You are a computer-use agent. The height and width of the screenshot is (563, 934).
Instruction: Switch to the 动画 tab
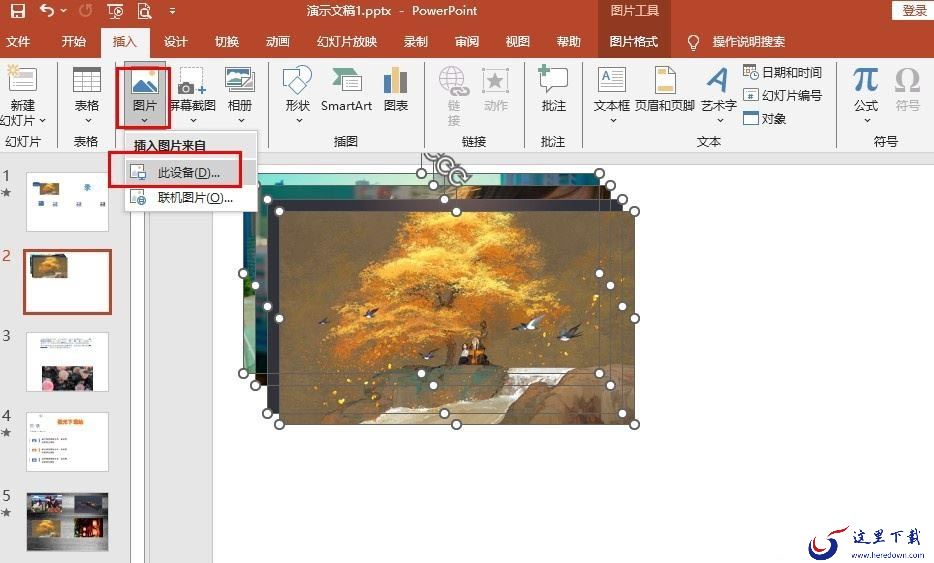click(x=278, y=42)
